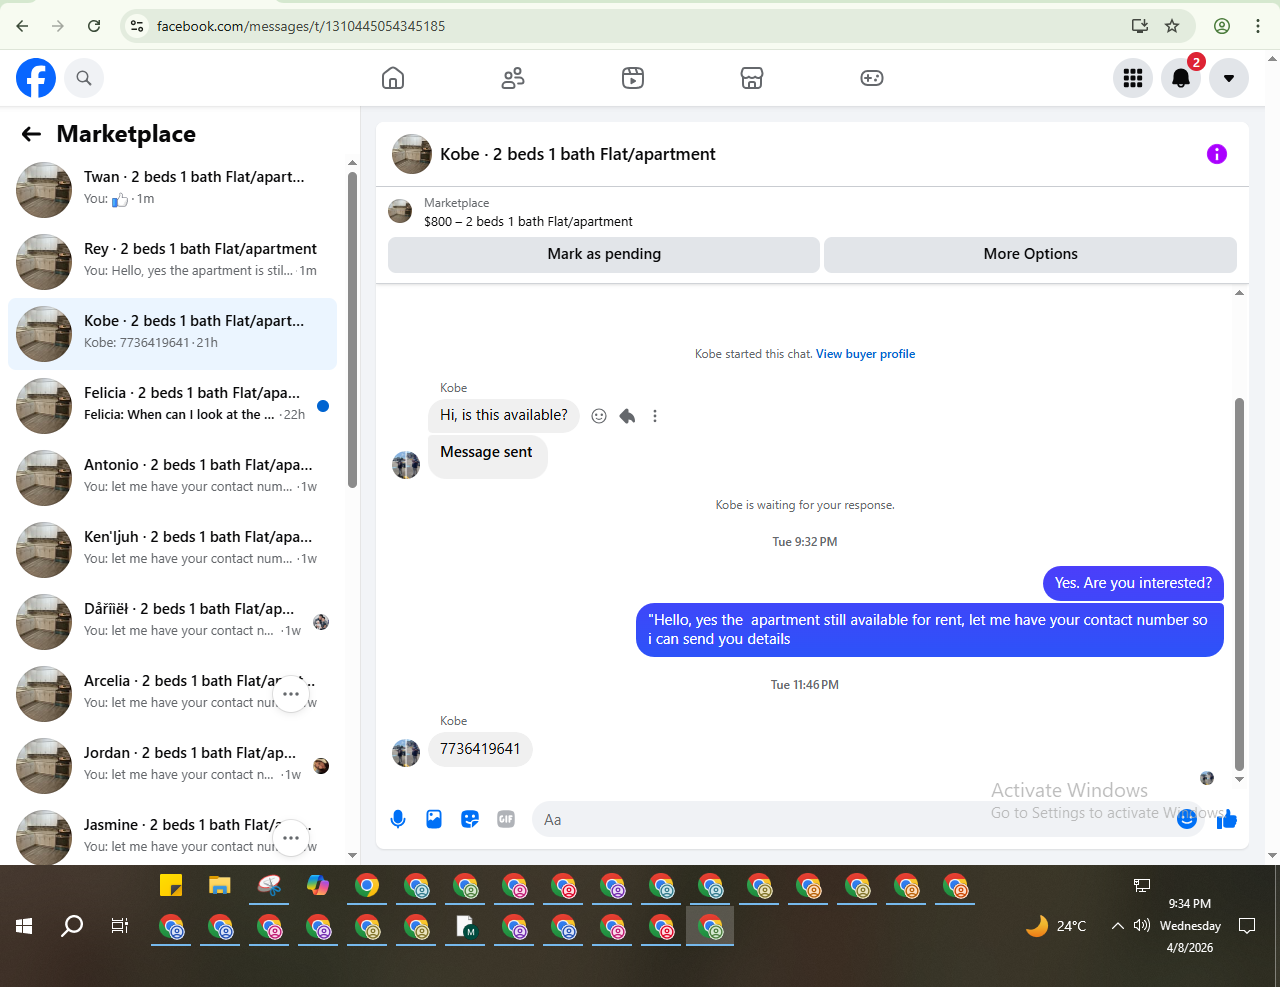Viewport: 1280px width, 987px height.
Task: Reload the page in browser
Action: pyautogui.click(x=94, y=26)
